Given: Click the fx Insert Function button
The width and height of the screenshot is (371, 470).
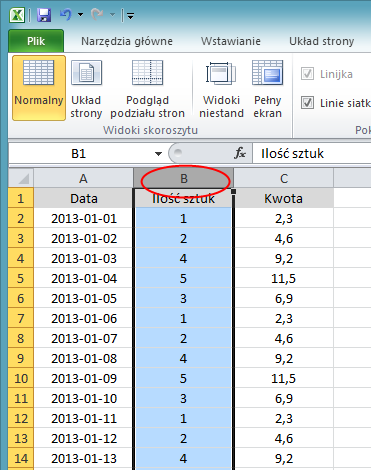Looking at the screenshot, I should tap(240, 153).
